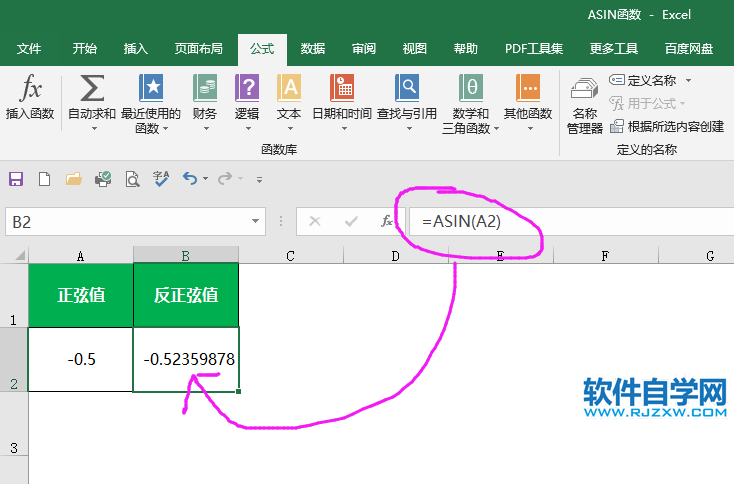Click Define Name (定义名称) button
The height and width of the screenshot is (484, 734).
(x=643, y=81)
